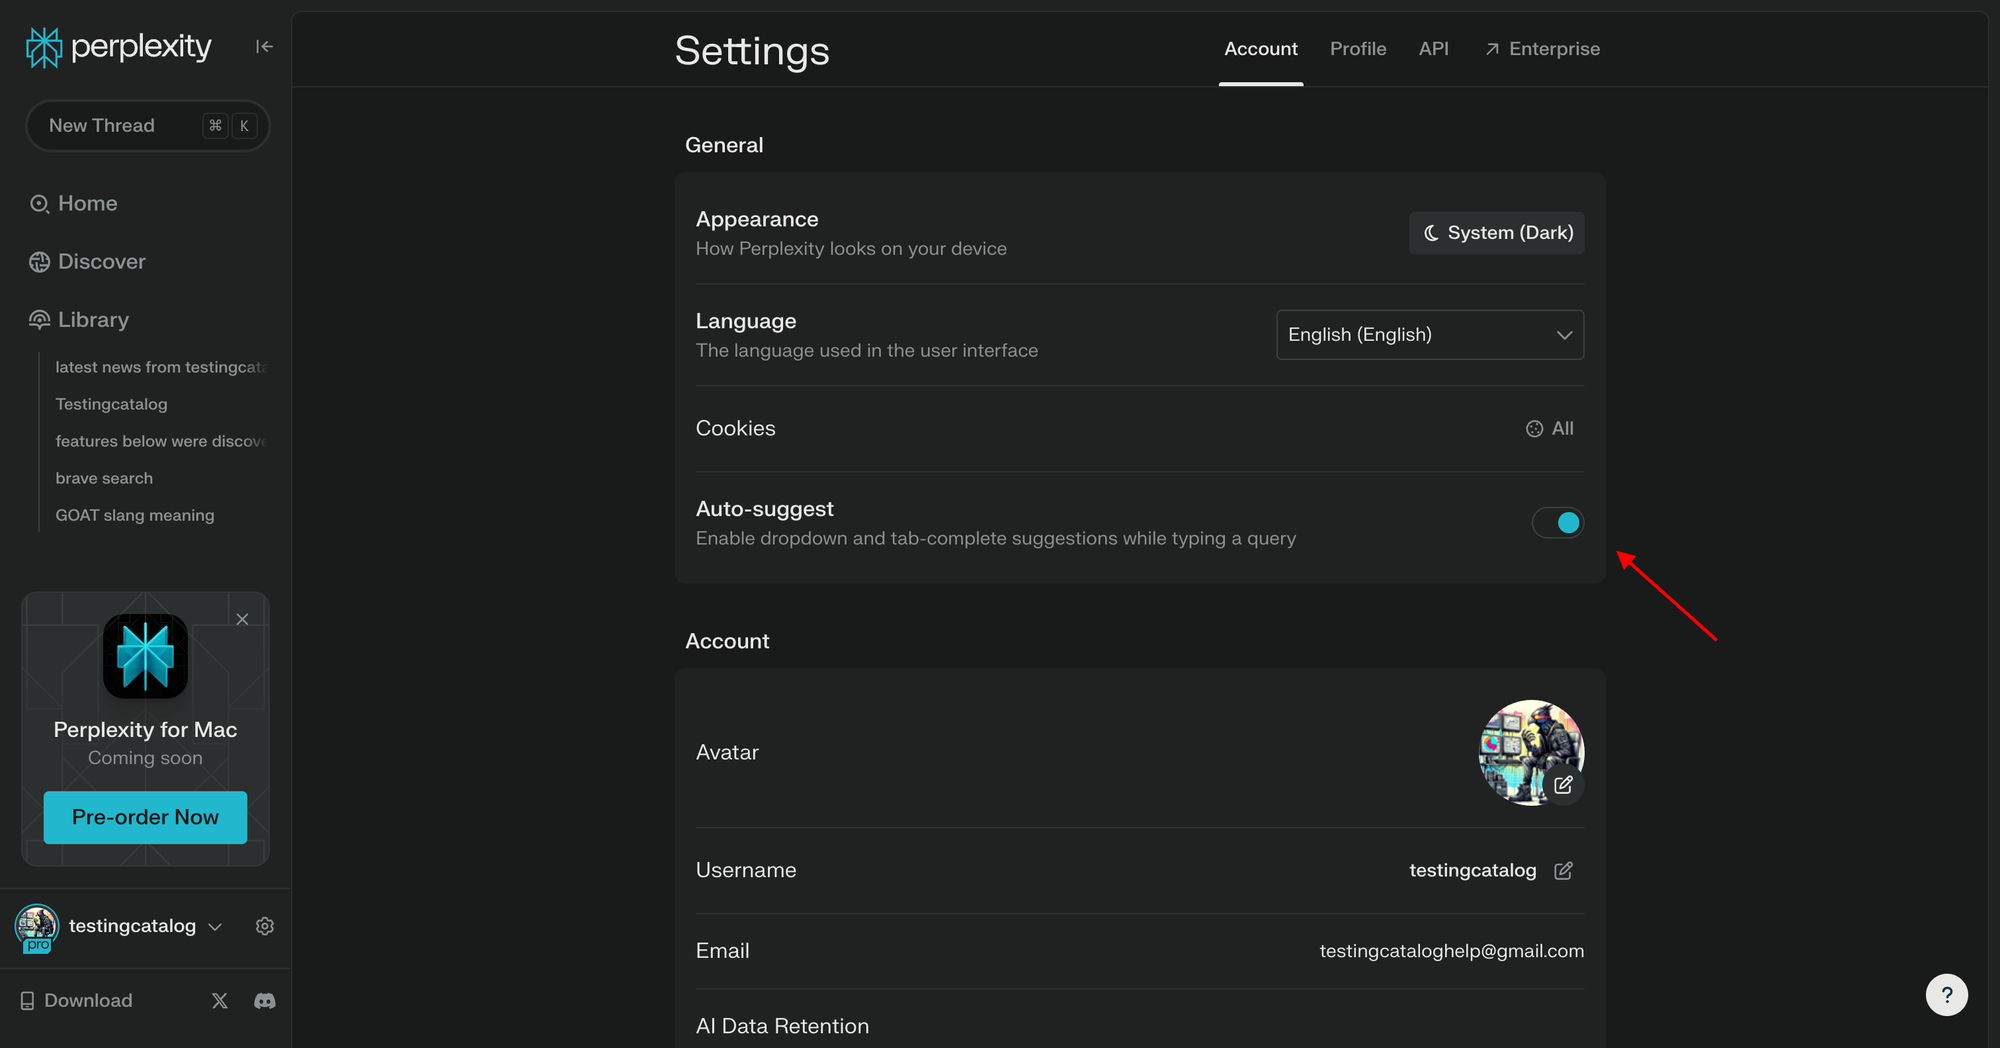Toggle the Auto-suggest switch off
The height and width of the screenshot is (1048, 2000).
tap(1558, 523)
